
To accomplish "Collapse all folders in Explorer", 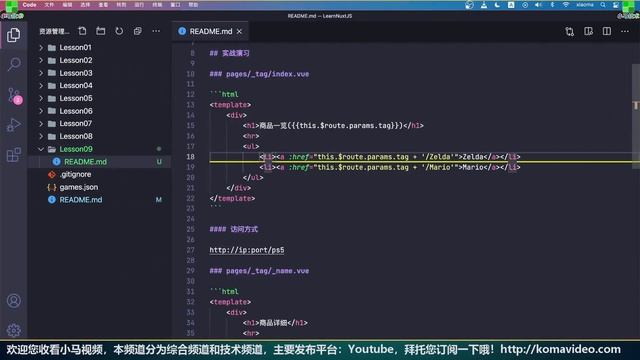I will click(x=138, y=31).
